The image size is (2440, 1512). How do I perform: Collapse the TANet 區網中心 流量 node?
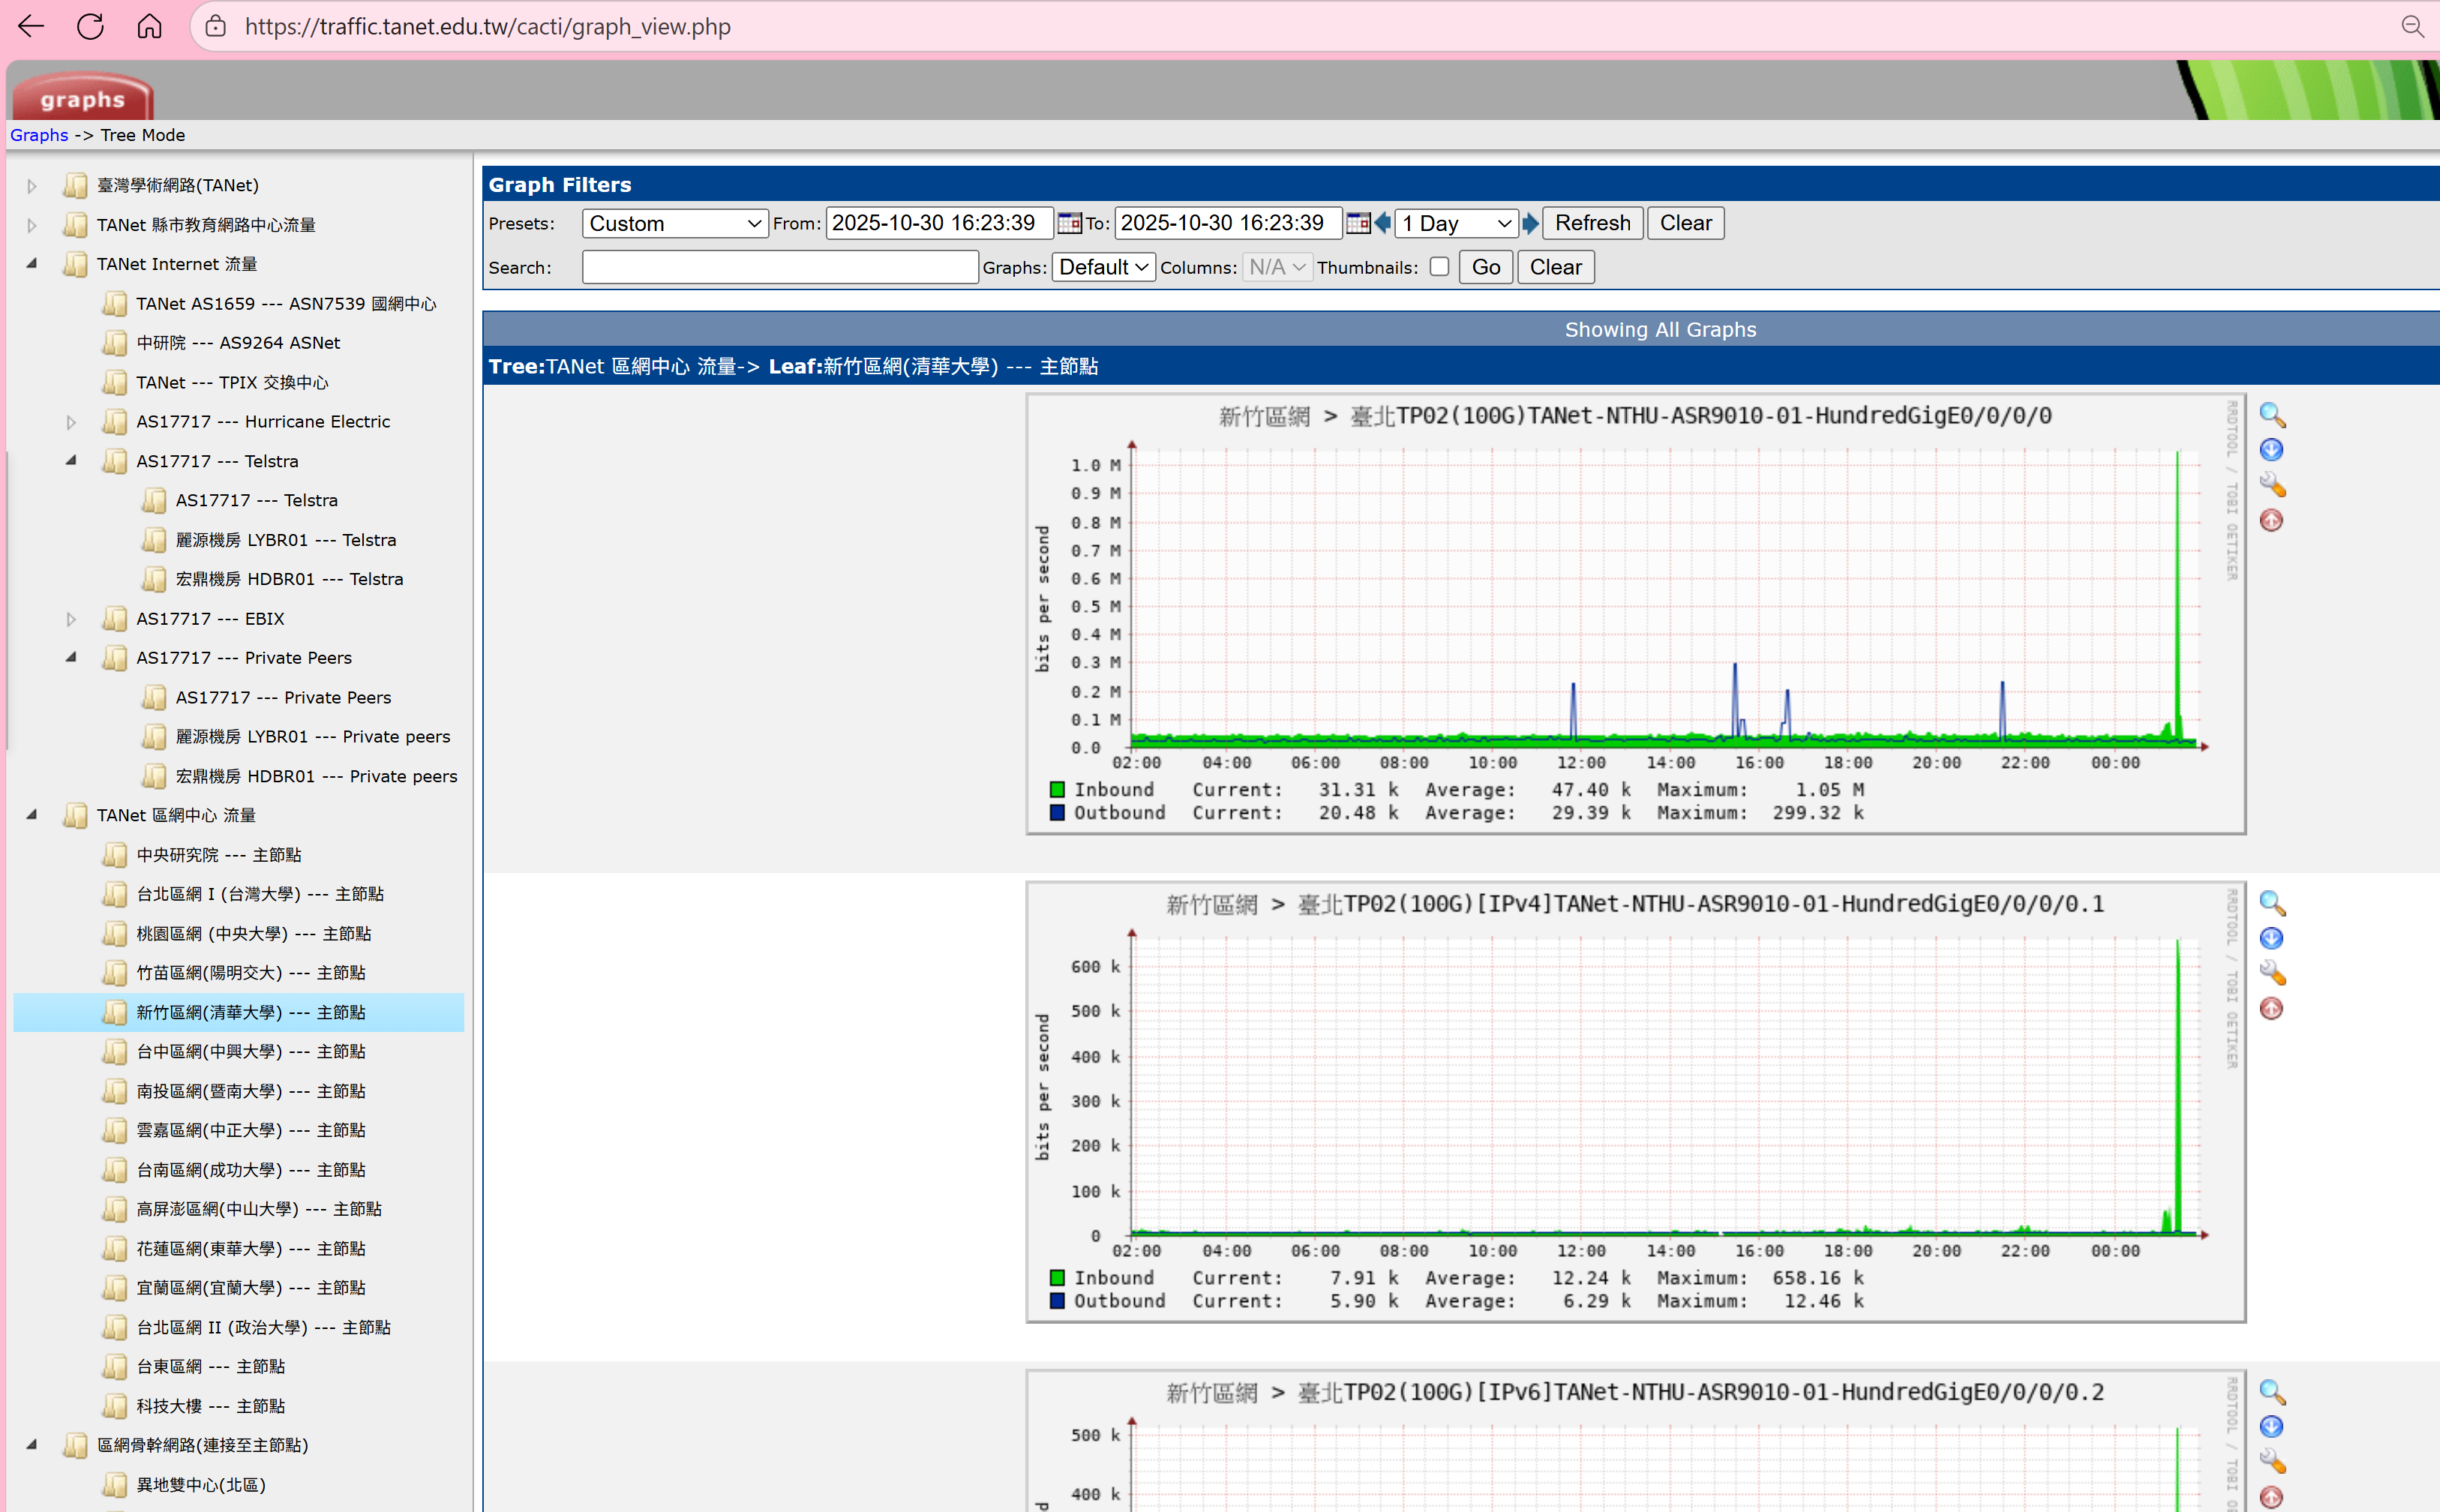pyautogui.click(x=32, y=815)
